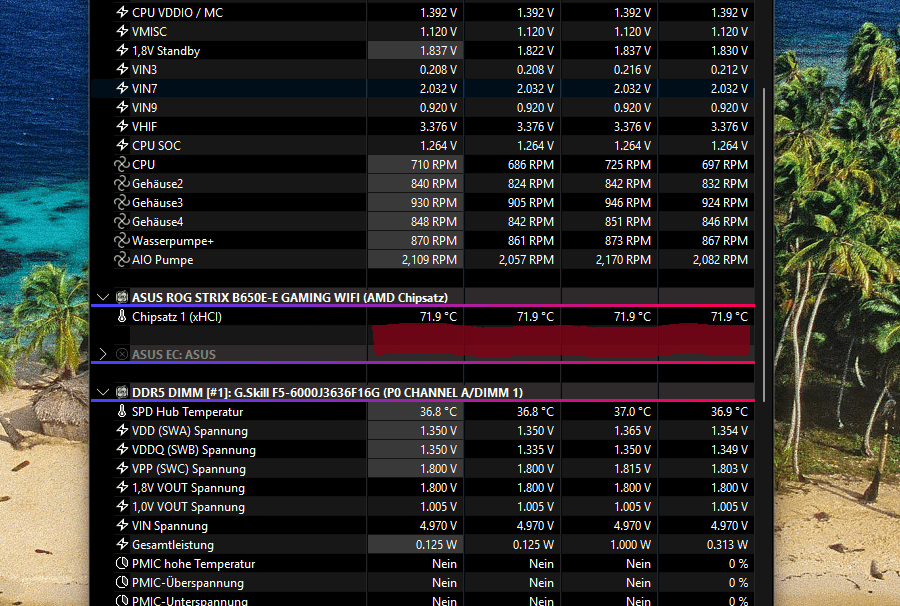Click the 1.837 V current 1,8V Standby value
This screenshot has width=900, height=606.
(x=439, y=50)
